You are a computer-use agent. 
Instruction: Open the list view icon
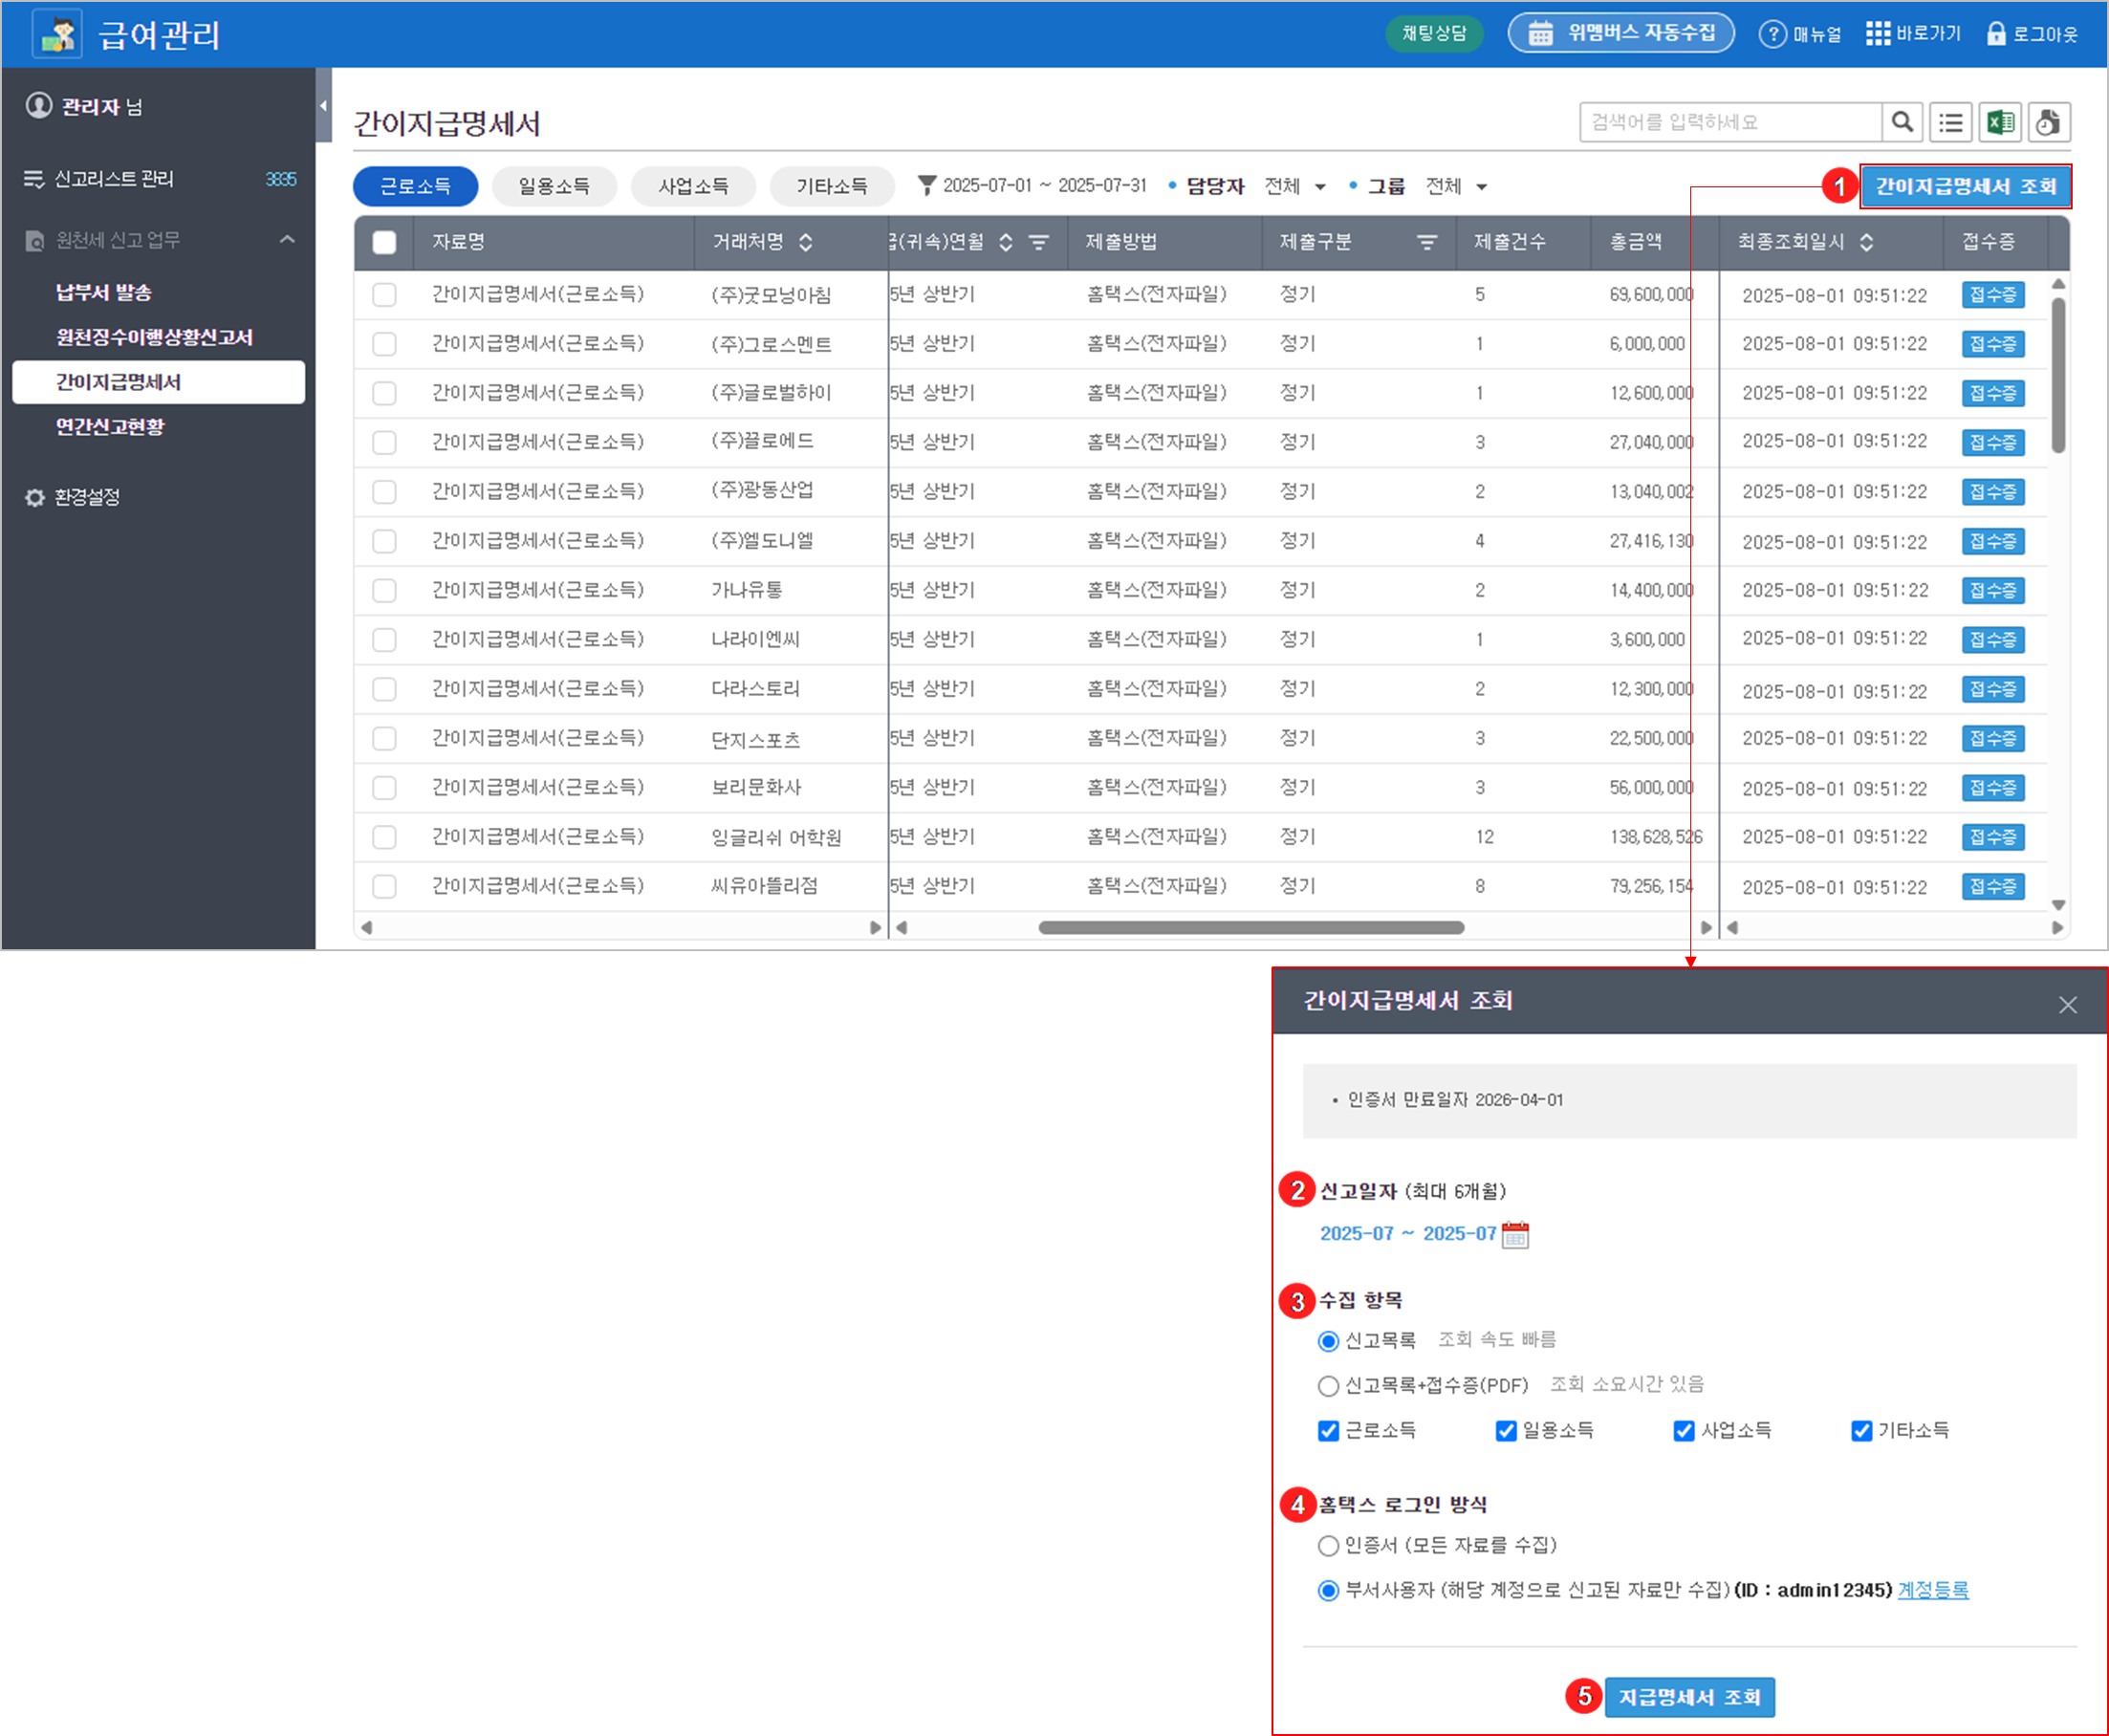1950,122
